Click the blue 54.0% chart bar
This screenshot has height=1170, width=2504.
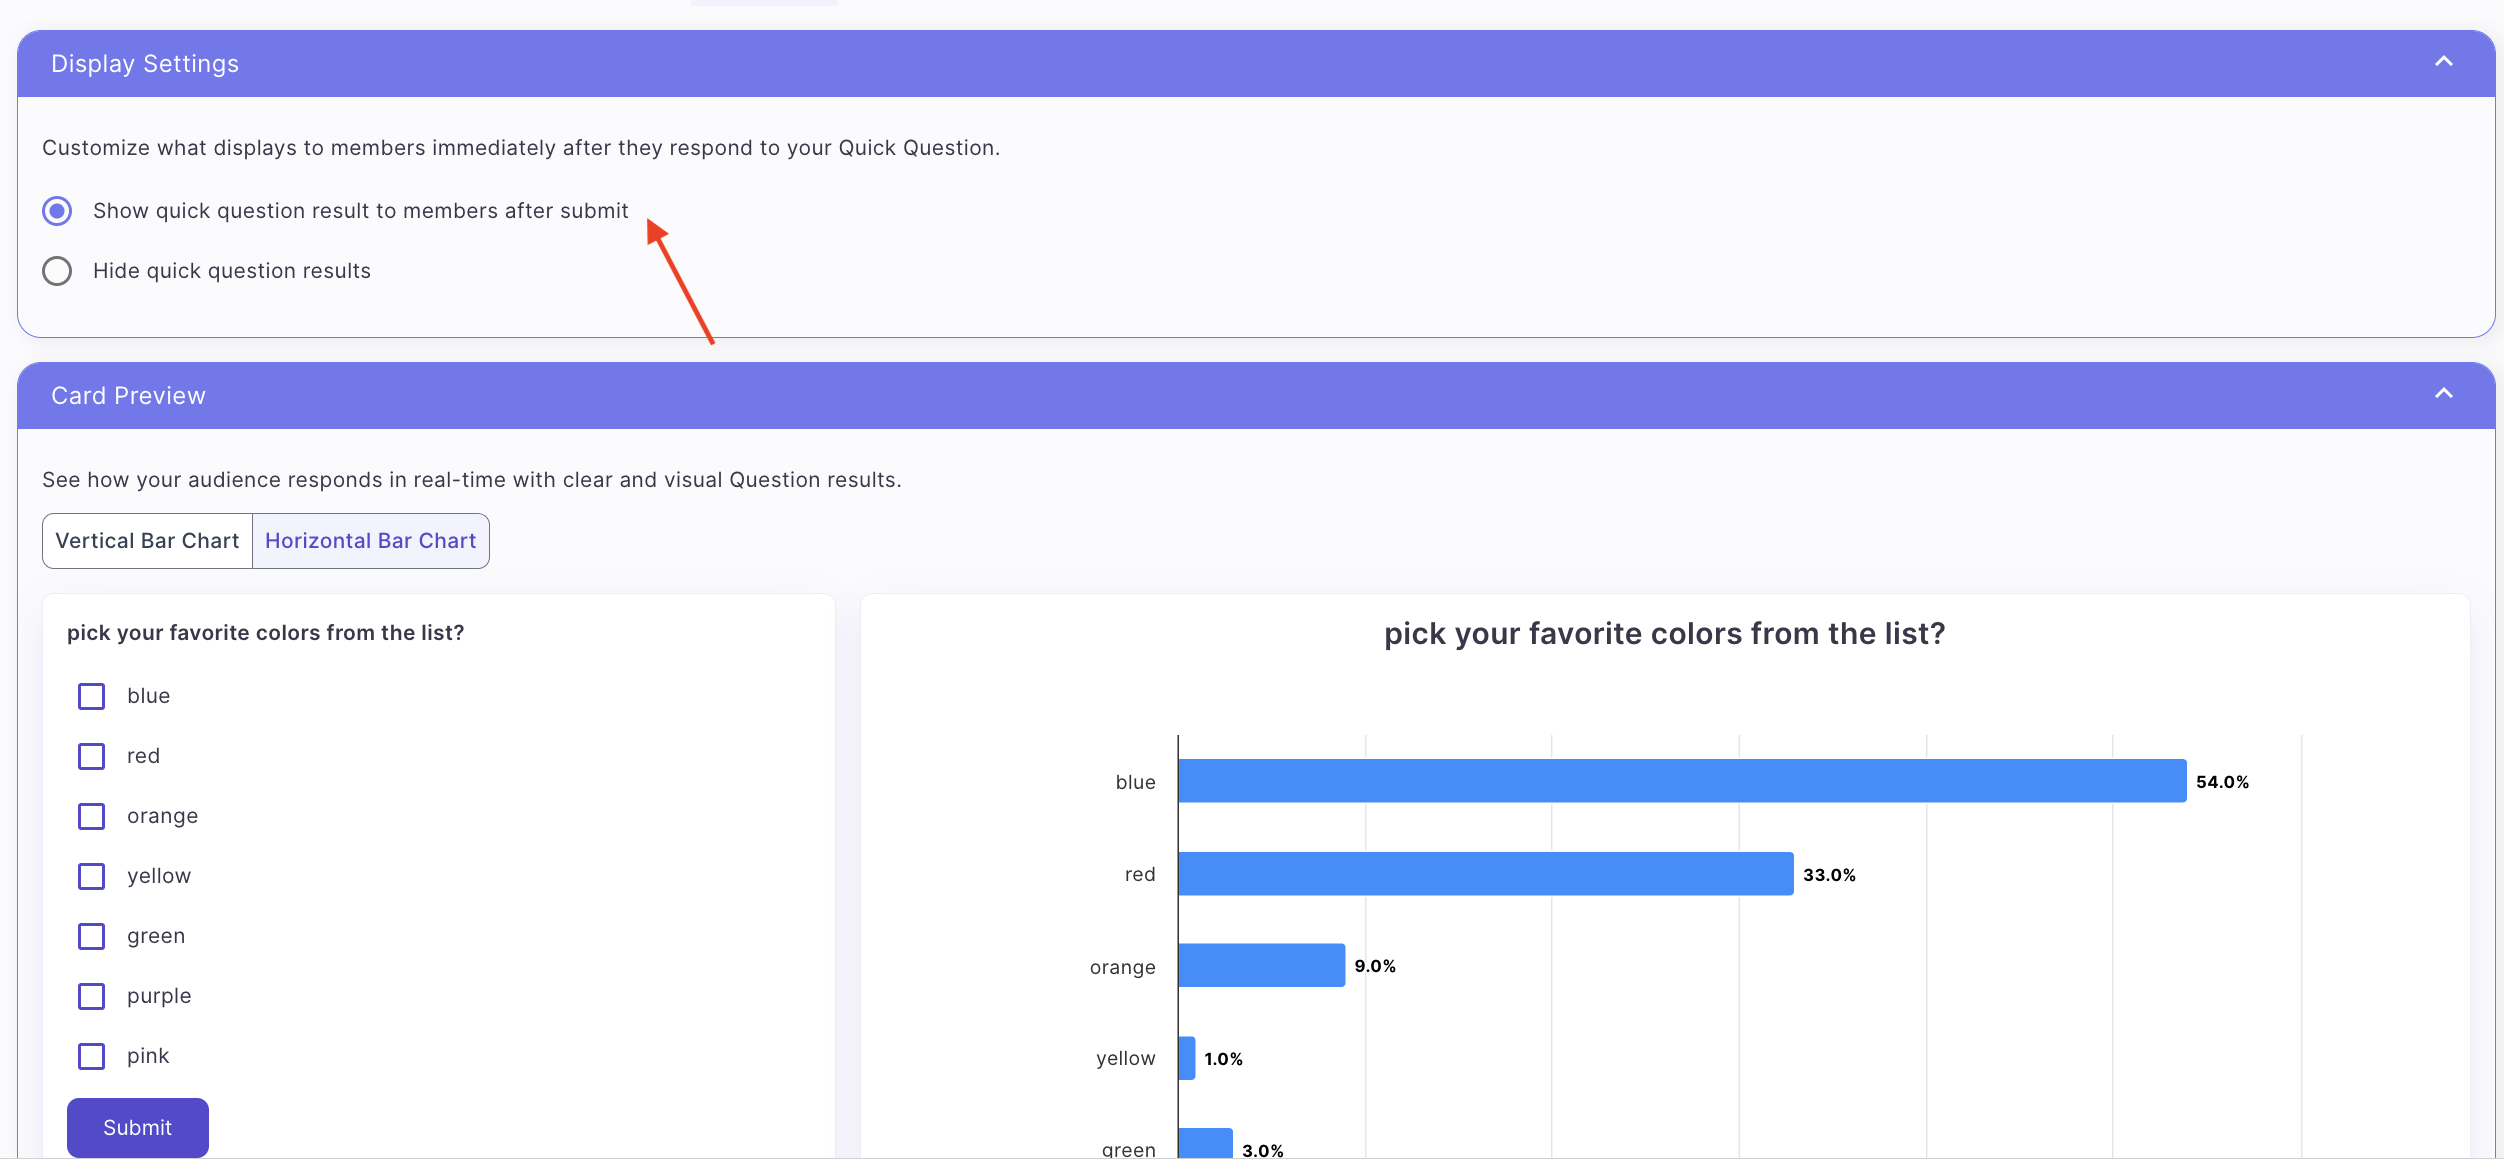click(x=1681, y=781)
